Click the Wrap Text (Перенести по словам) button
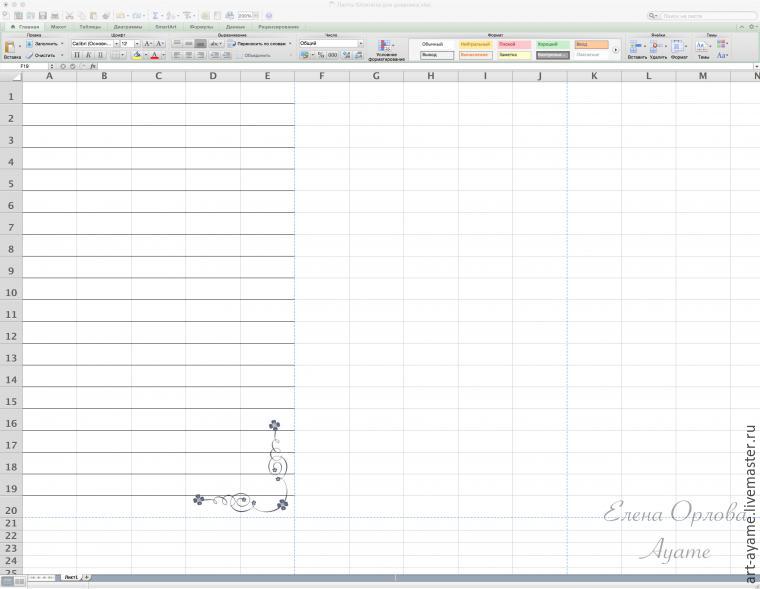The width and height of the screenshot is (760, 589). click(262, 44)
